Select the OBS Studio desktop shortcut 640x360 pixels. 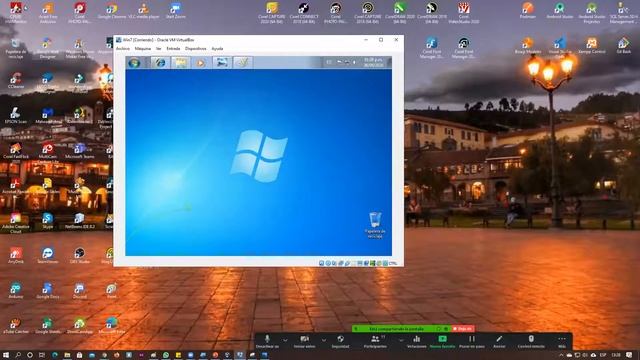(80, 256)
